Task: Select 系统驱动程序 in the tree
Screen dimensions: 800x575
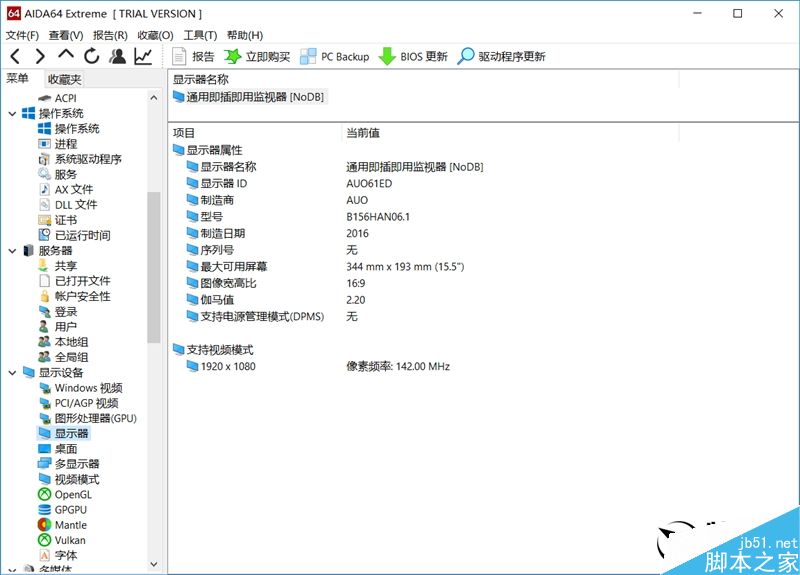Action: click(80, 159)
